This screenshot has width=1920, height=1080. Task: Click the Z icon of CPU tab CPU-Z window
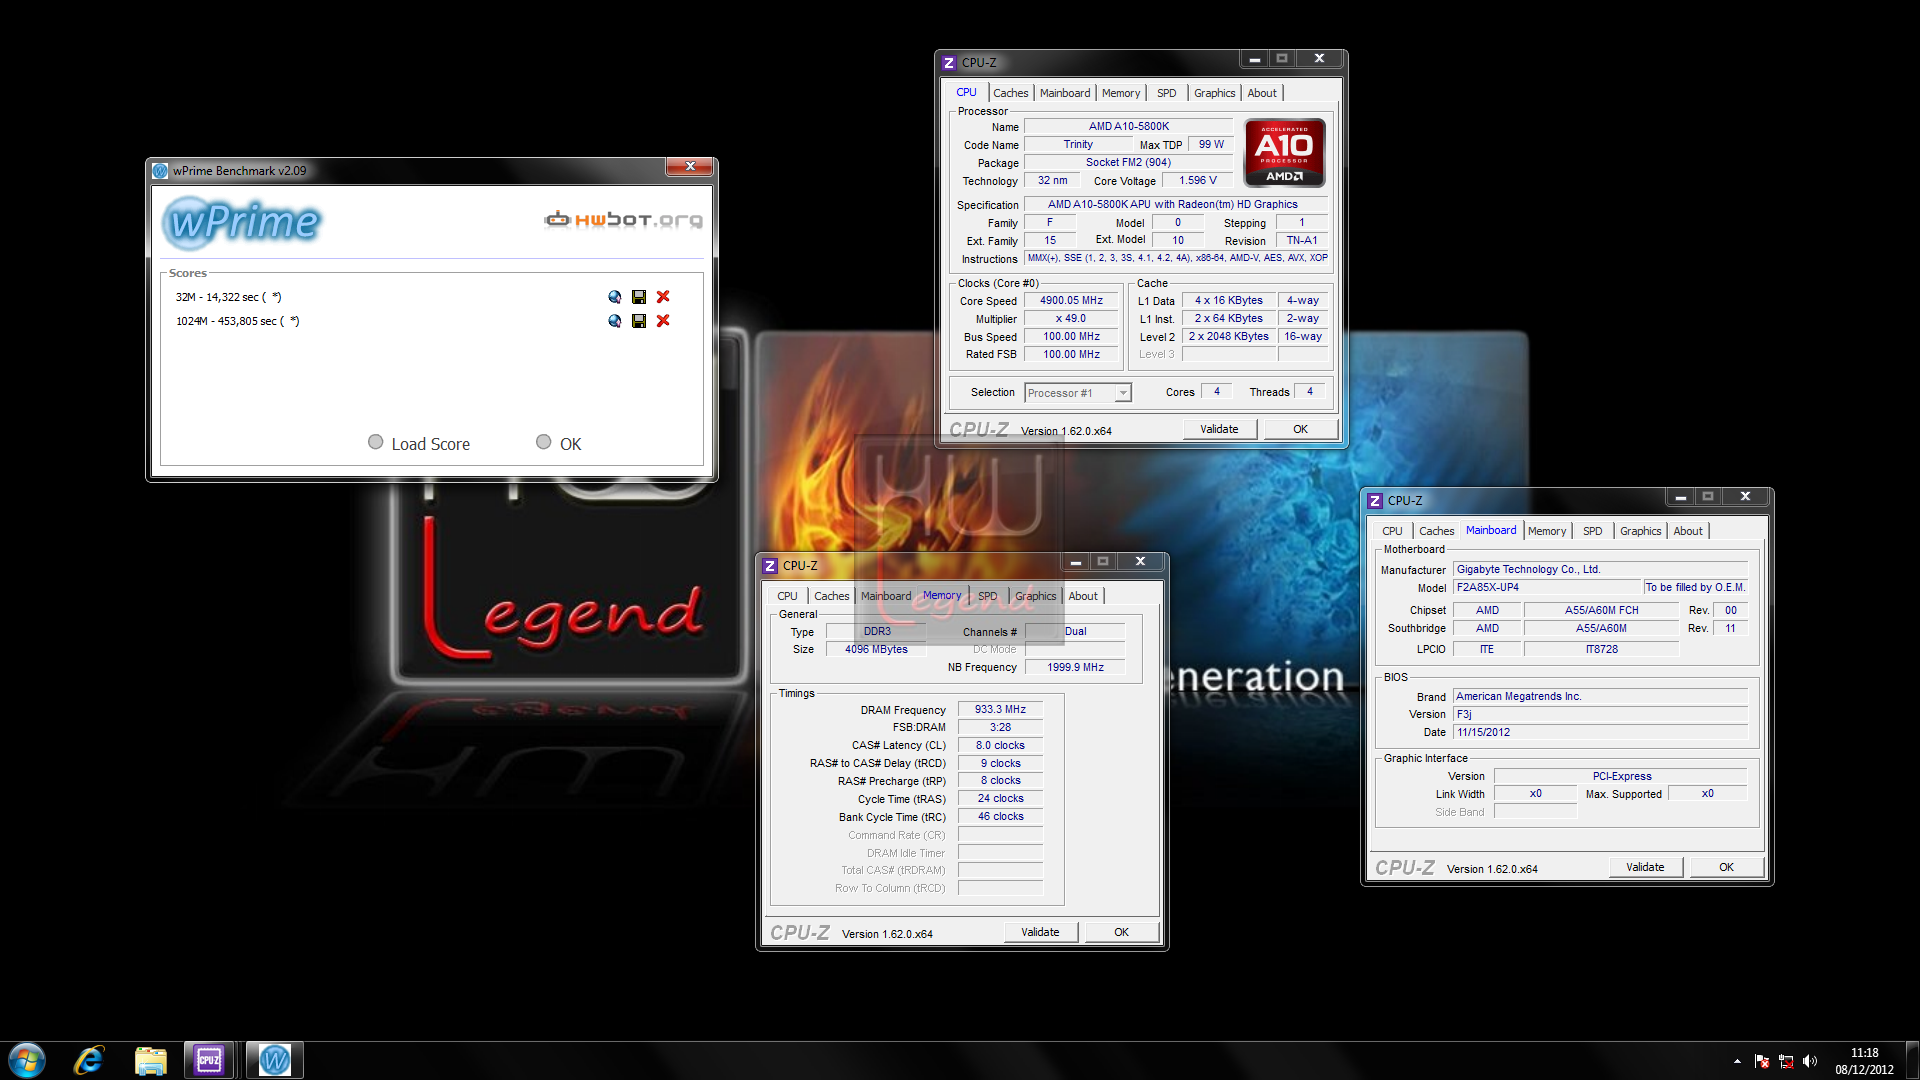click(949, 63)
